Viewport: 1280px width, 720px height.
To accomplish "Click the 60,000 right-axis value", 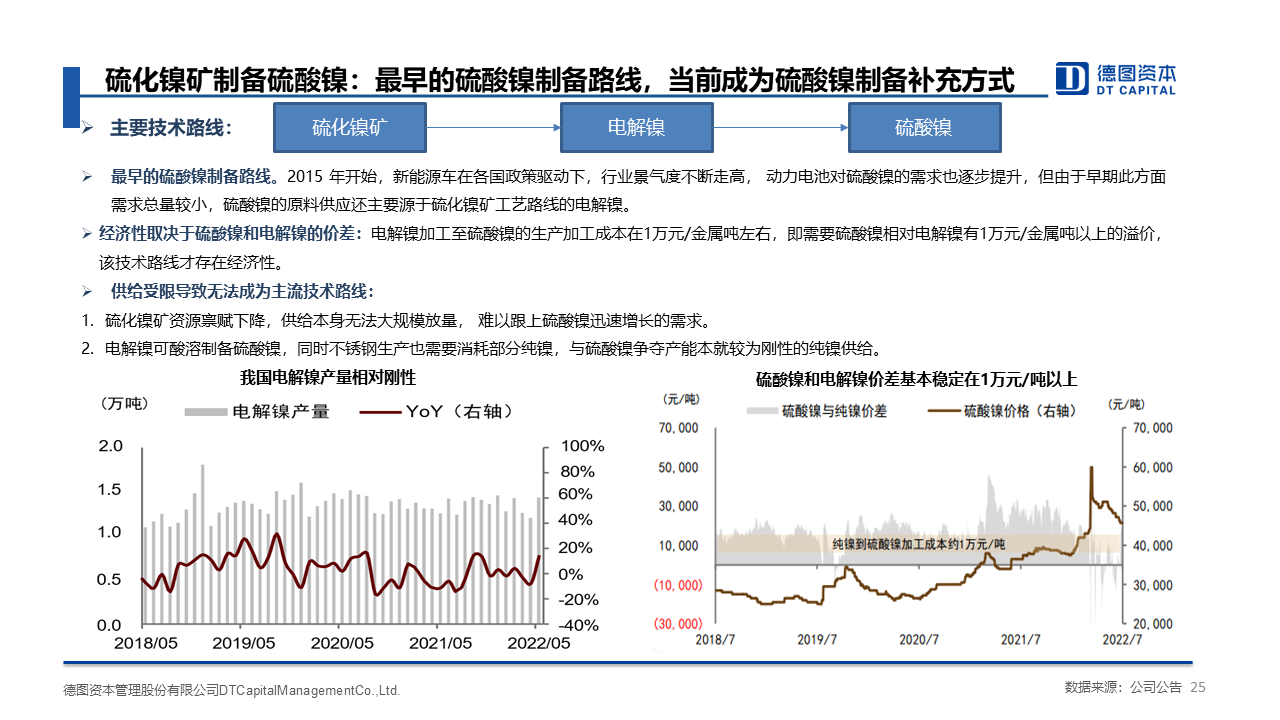I will (x=1151, y=467).
